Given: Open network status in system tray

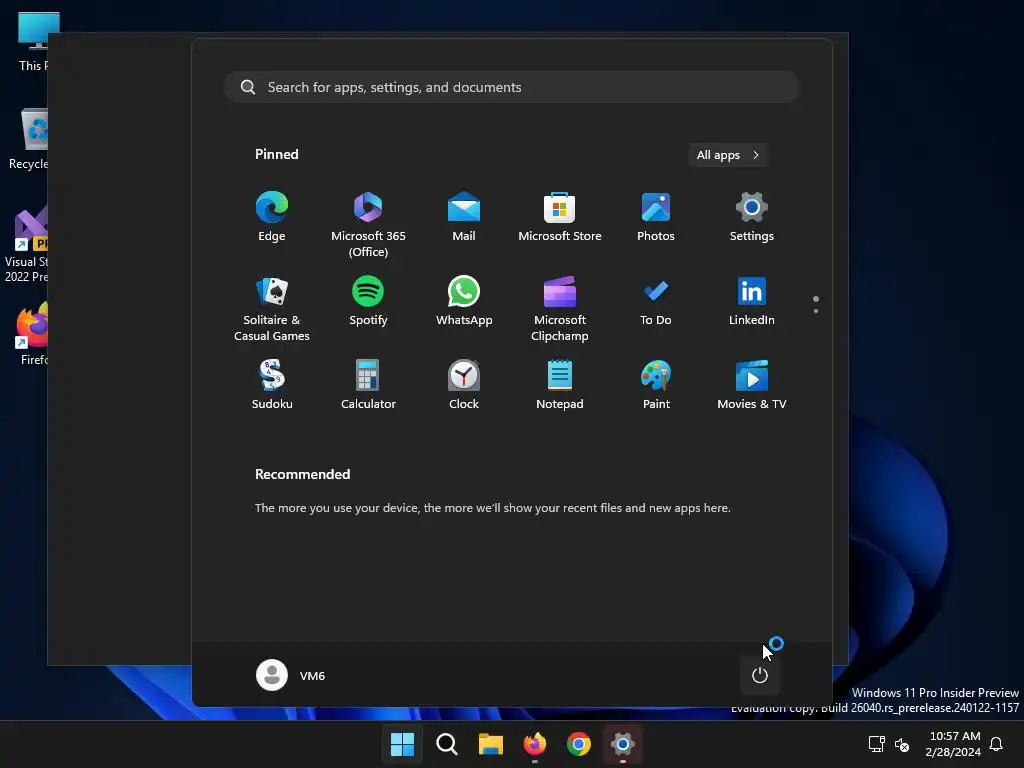Looking at the screenshot, I should point(876,744).
